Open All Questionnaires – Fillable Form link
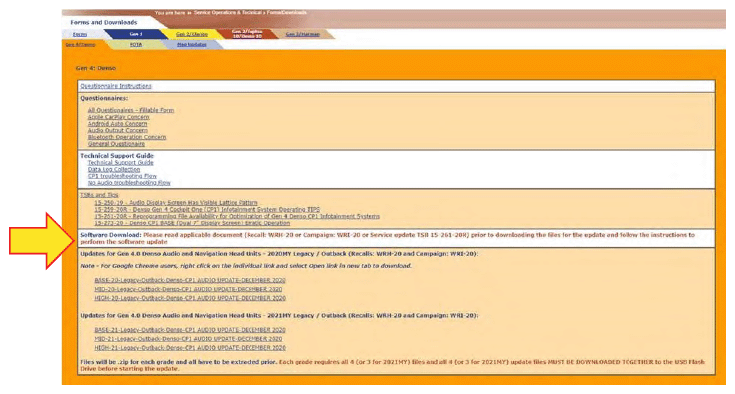 131,110
